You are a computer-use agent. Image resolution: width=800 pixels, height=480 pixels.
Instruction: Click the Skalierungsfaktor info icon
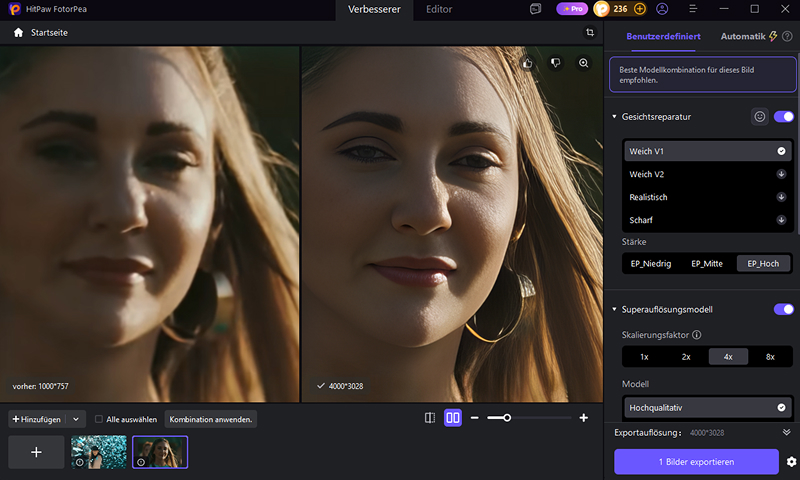(x=696, y=335)
